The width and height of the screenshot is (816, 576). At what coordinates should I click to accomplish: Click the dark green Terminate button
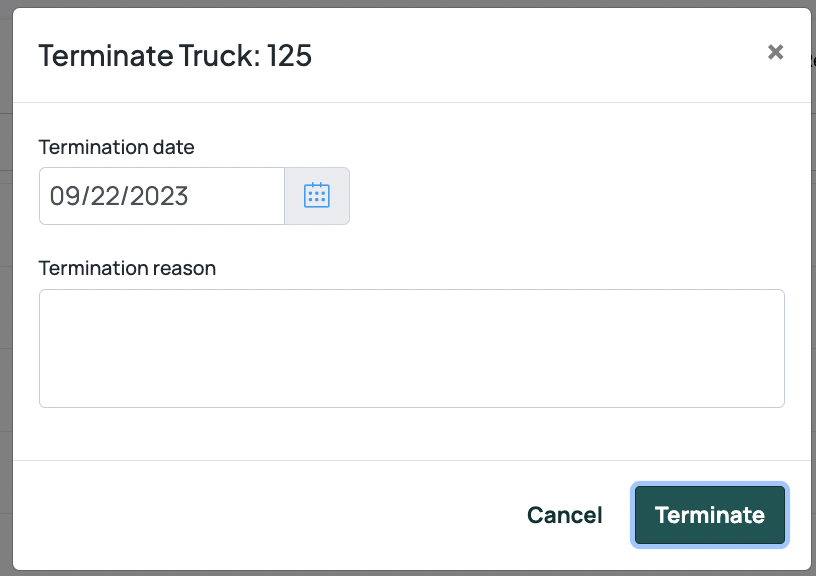(x=710, y=515)
